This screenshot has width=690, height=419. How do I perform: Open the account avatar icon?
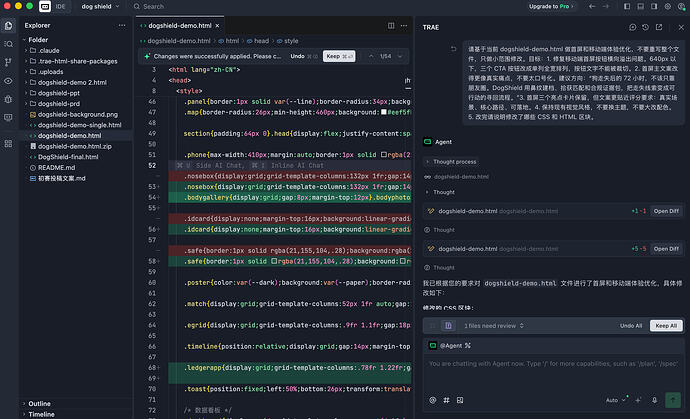(x=681, y=6)
